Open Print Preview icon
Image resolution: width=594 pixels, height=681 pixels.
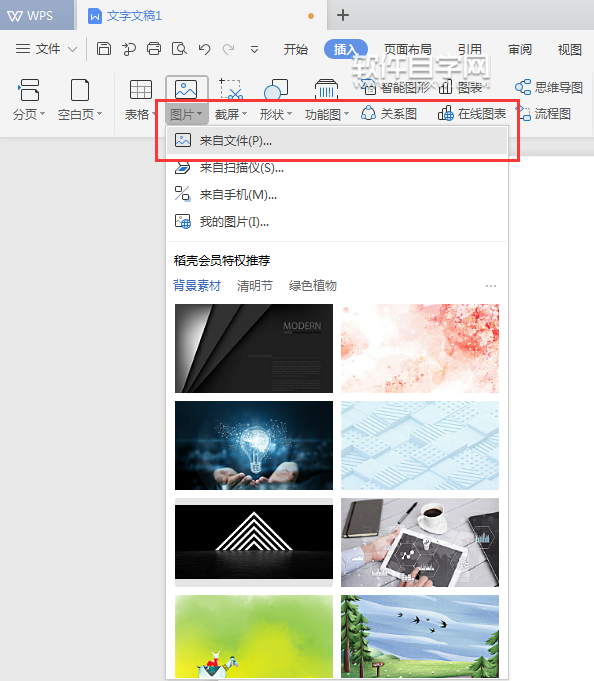coord(179,49)
